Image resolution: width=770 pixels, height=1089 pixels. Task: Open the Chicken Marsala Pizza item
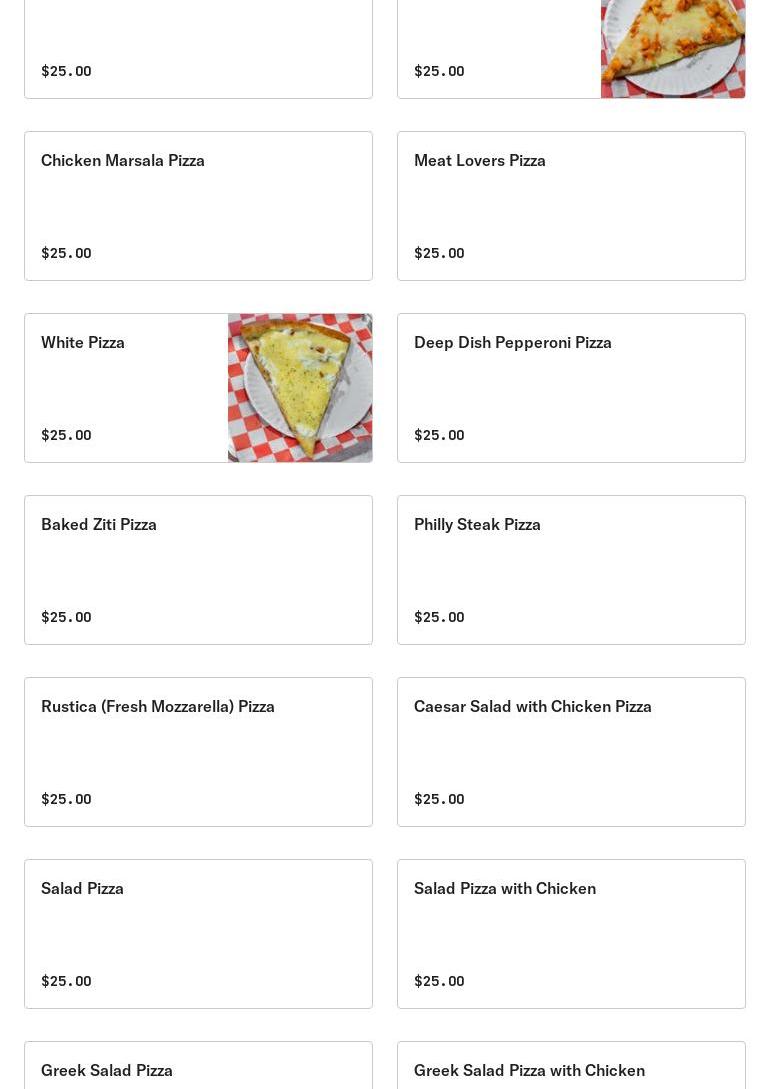123,161
